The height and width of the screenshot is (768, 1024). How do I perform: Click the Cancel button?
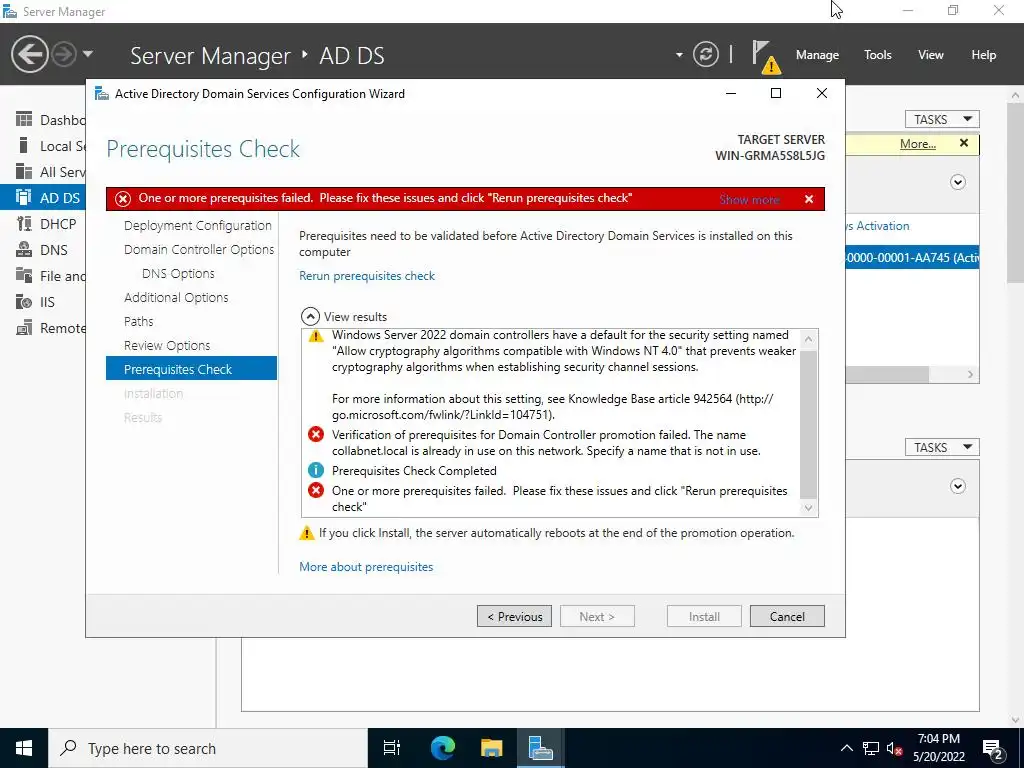[787, 616]
